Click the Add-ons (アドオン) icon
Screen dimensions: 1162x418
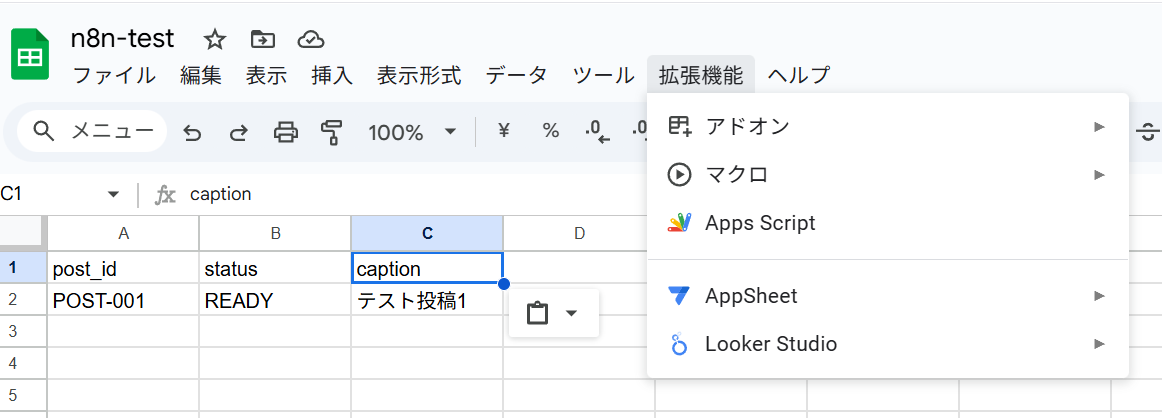(680, 127)
